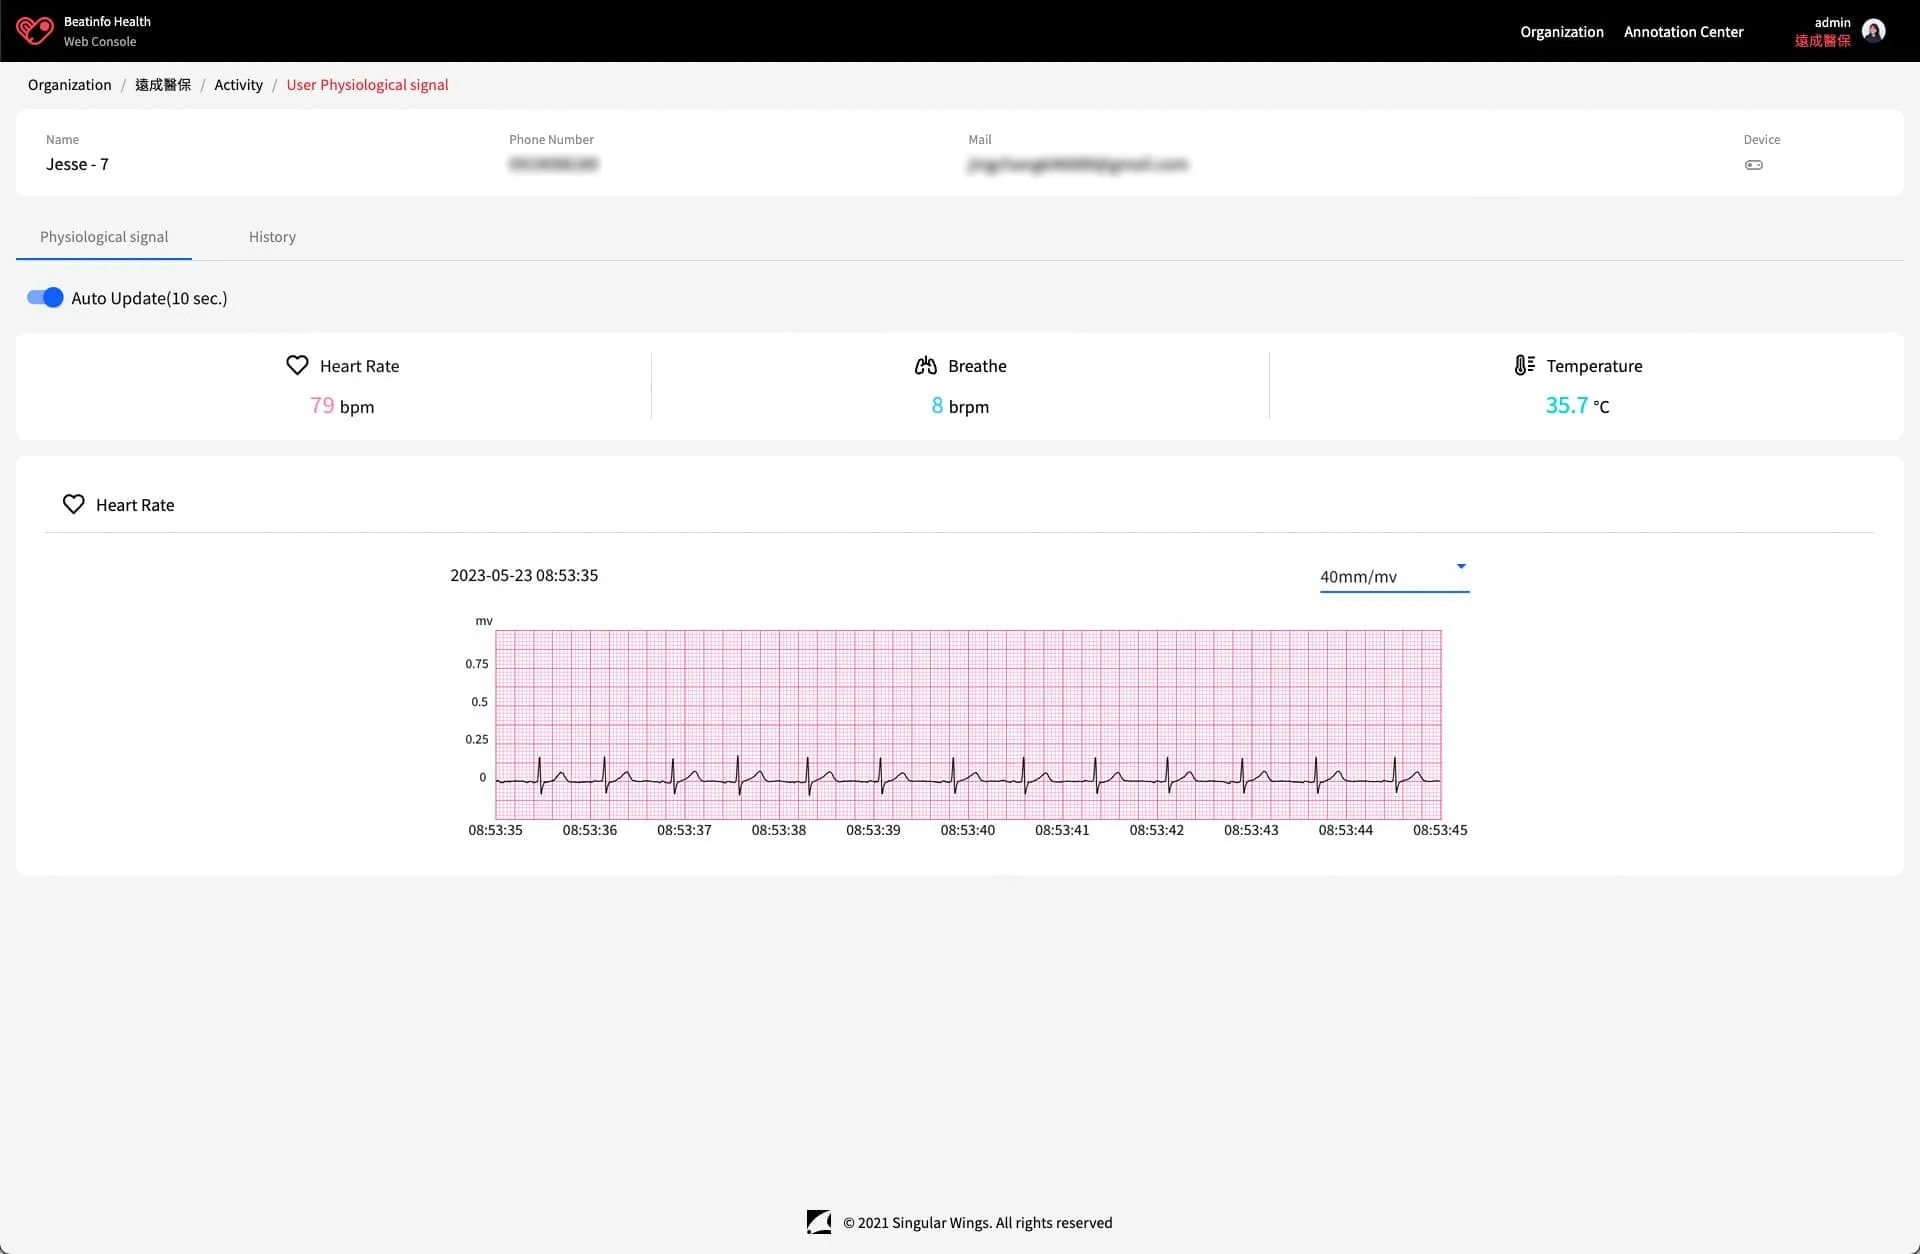Click the heart icon in ECG section header
The image size is (1920, 1254).
pos(73,504)
